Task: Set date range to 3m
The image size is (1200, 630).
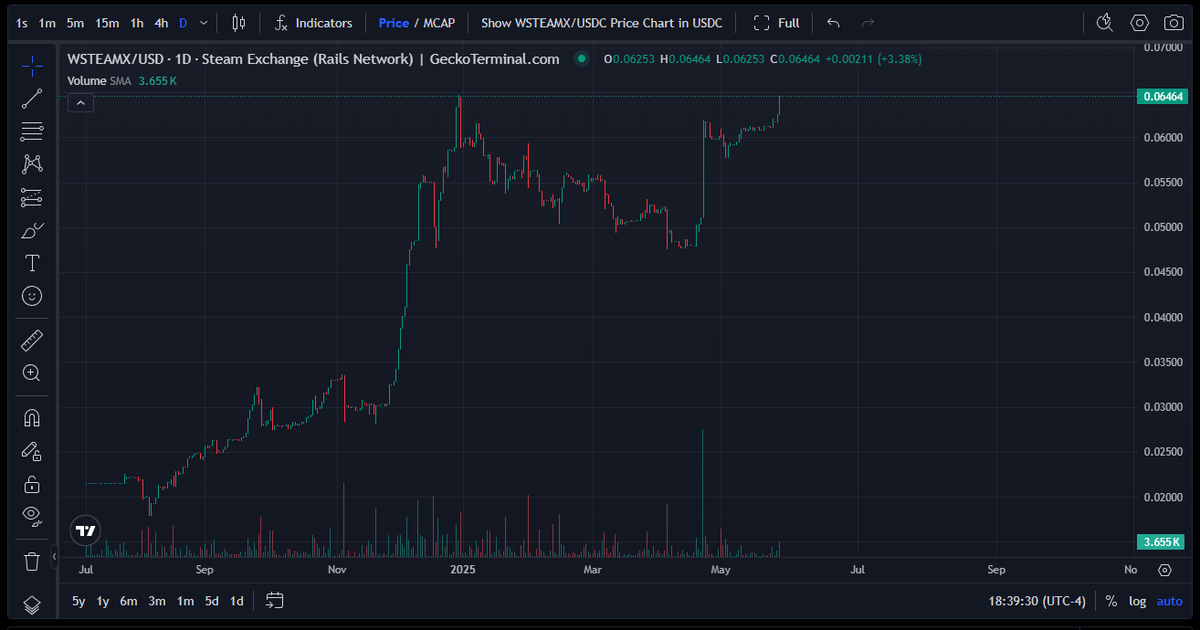Action: (157, 601)
